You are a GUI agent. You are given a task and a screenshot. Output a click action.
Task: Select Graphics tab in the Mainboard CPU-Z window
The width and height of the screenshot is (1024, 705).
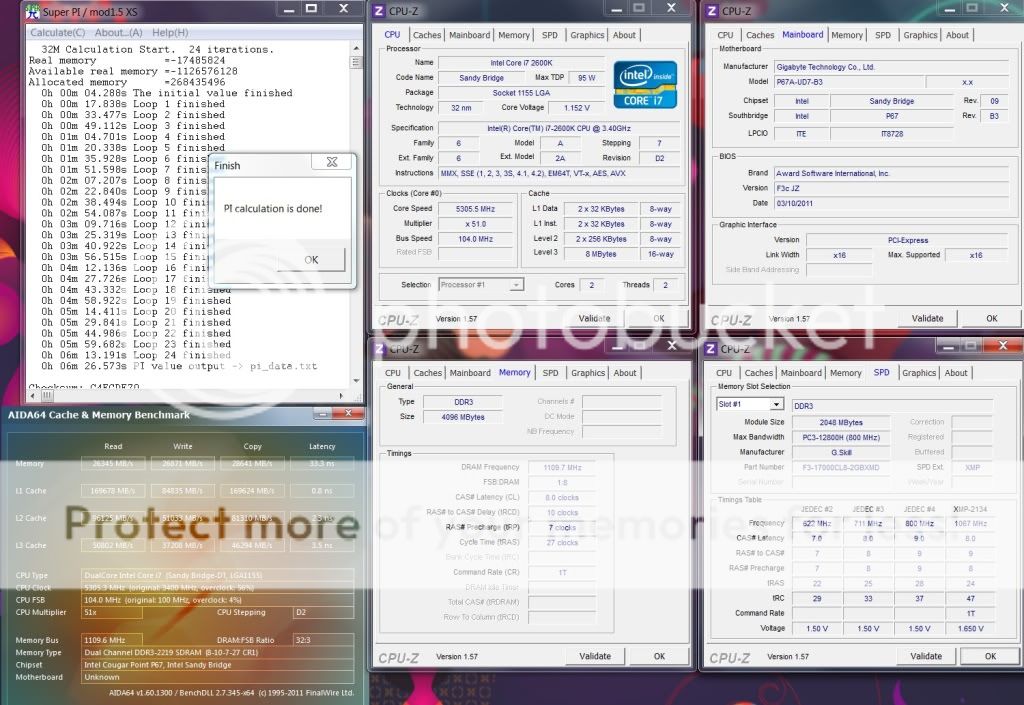(920, 35)
